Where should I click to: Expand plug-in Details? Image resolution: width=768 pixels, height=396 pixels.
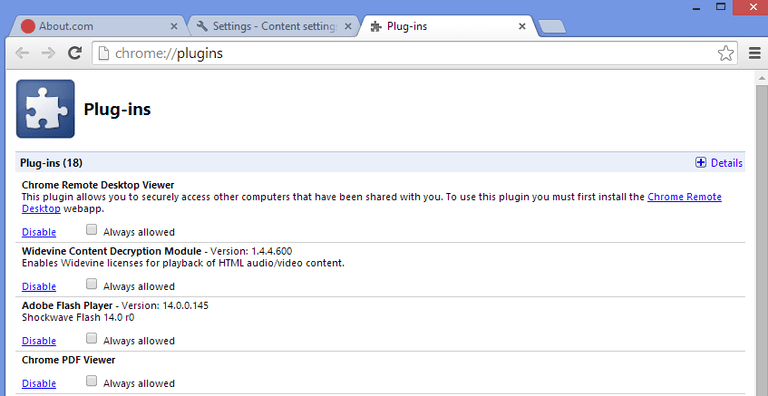(x=727, y=163)
